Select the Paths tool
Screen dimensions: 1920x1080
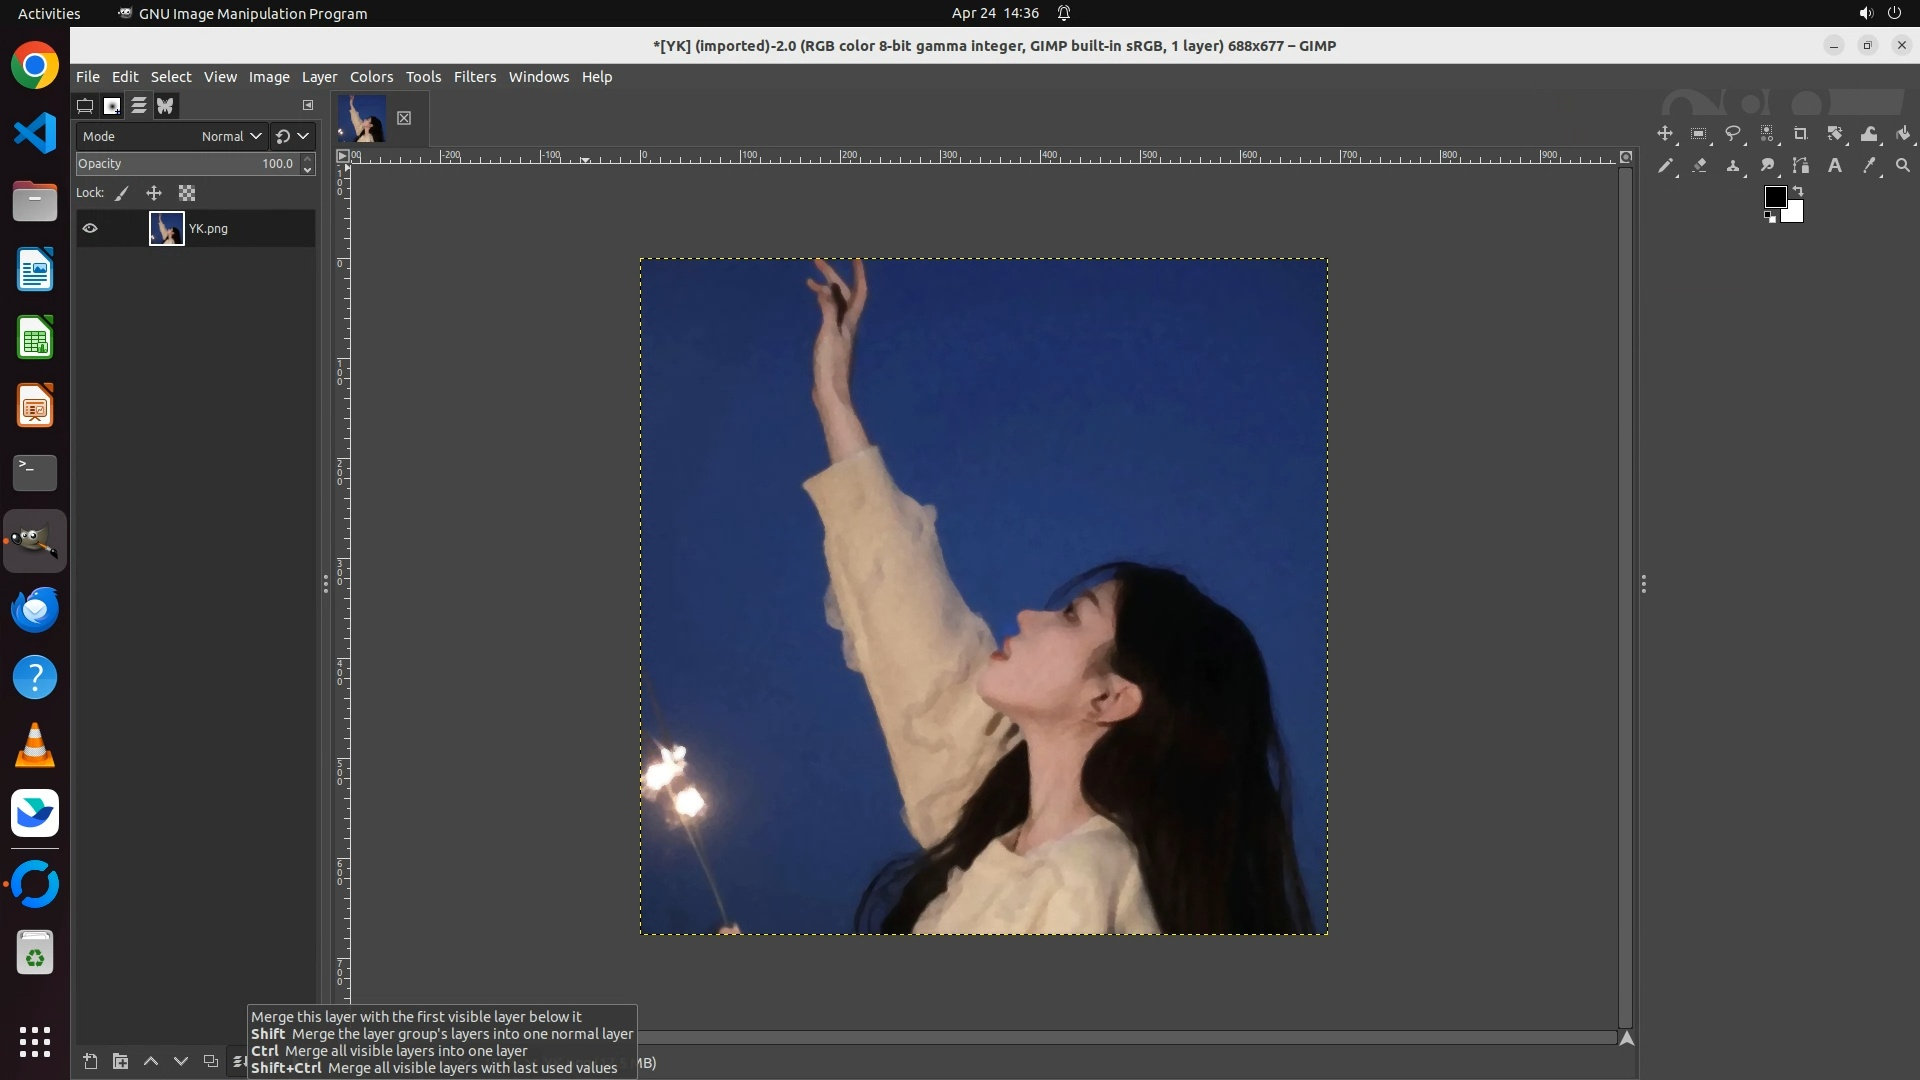coord(1801,166)
